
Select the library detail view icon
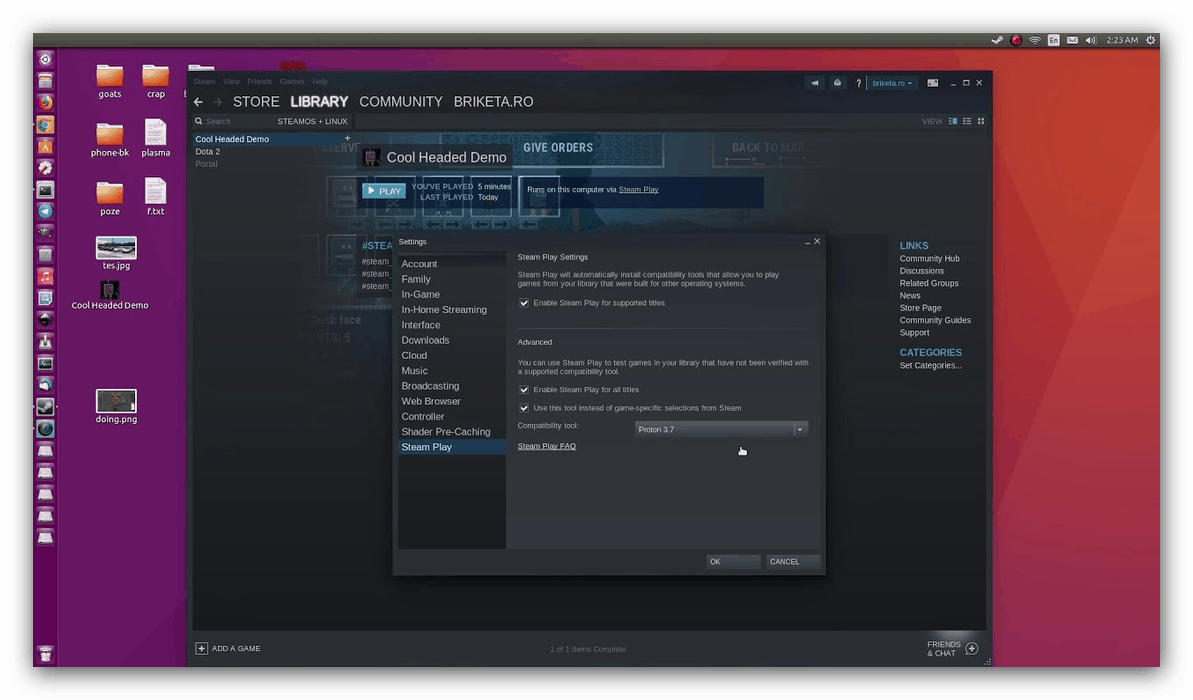pos(953,121)
